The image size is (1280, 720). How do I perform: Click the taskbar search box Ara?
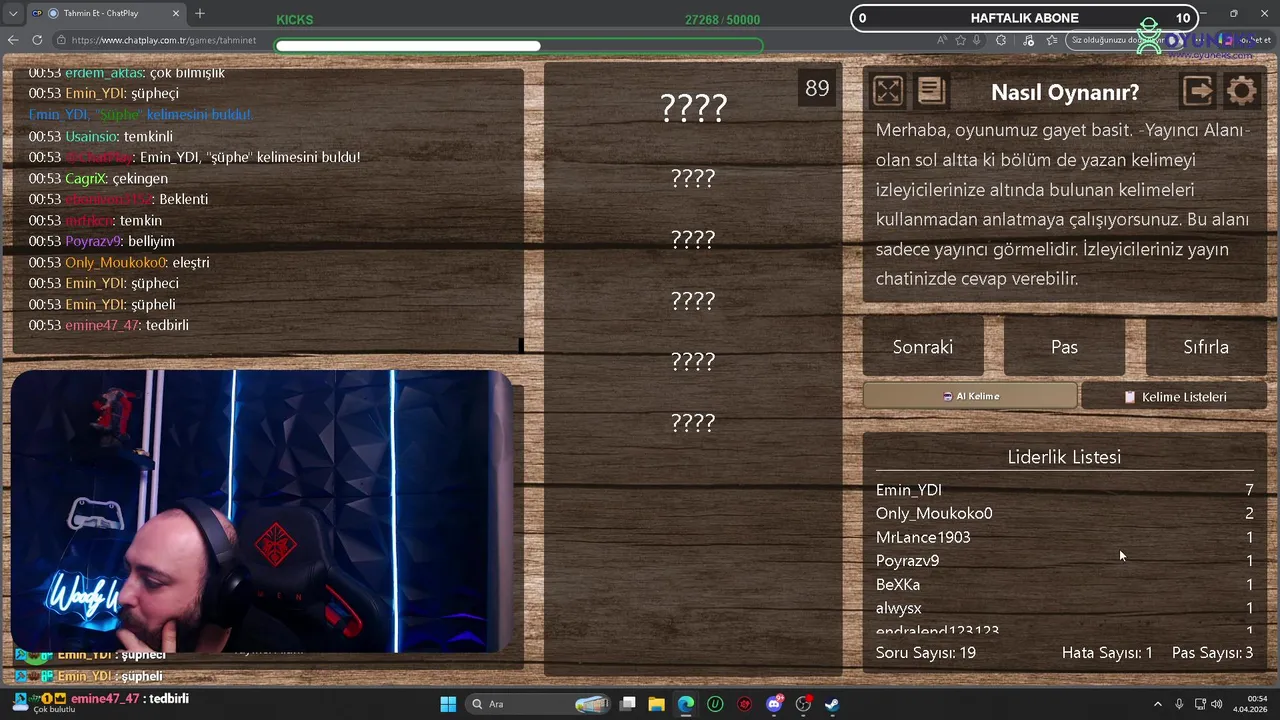tap(540, 704)
